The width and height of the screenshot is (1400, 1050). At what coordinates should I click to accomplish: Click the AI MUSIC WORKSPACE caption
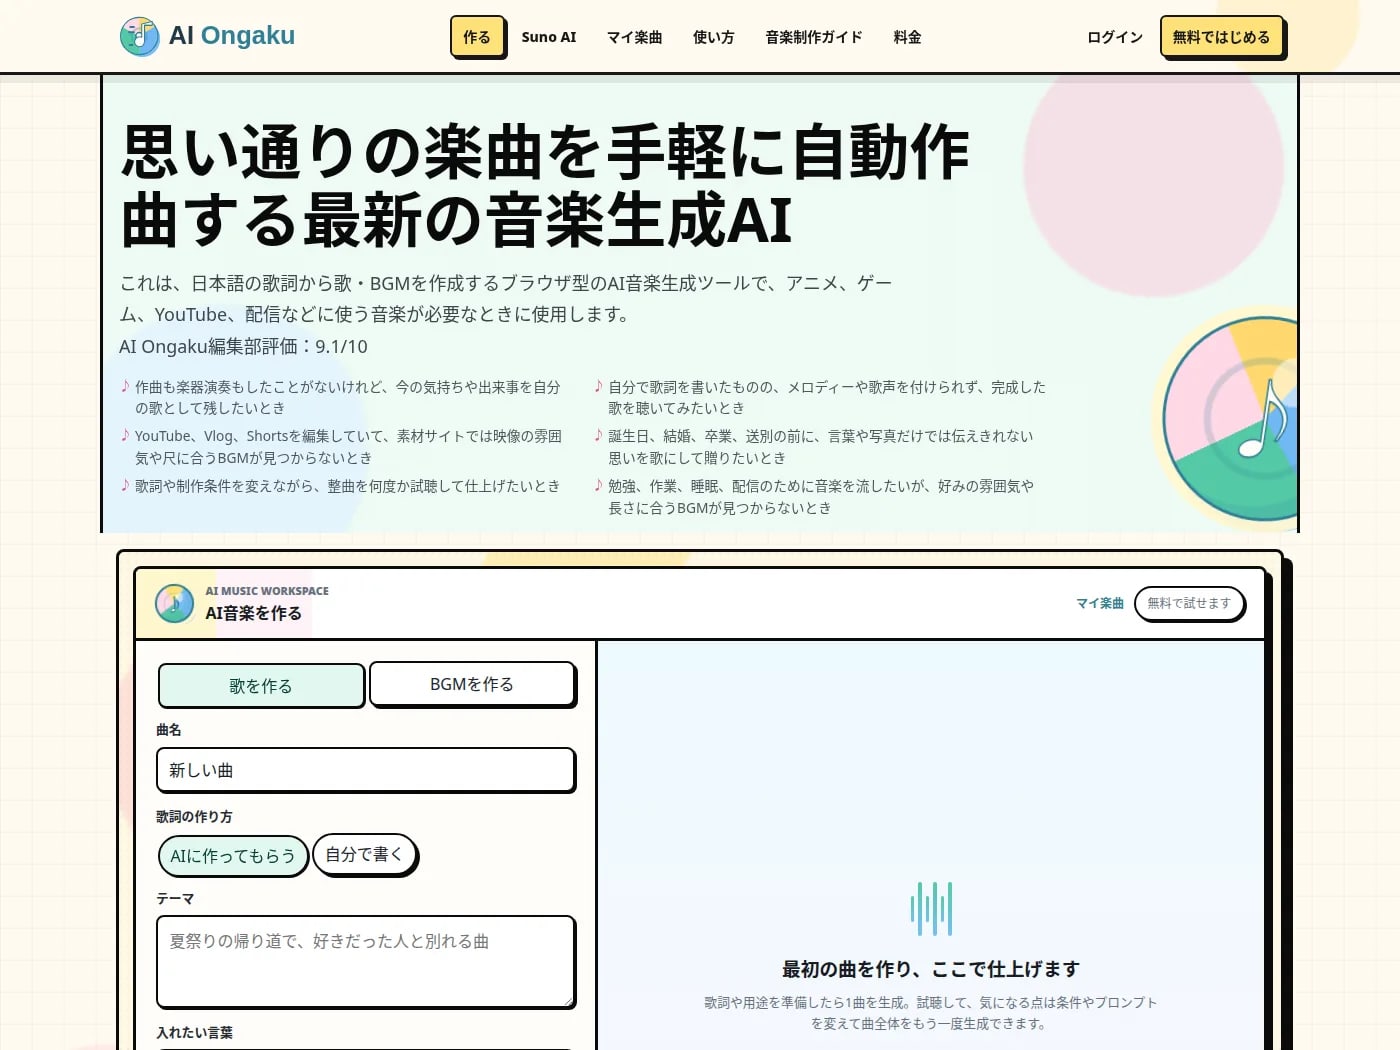click(267, 591)
